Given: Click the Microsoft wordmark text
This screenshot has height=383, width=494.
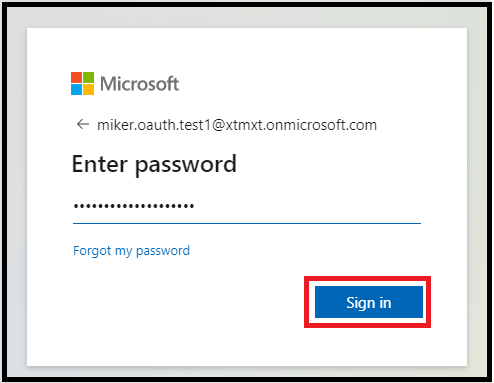Looking at the screenshot, I should pos(140,84).
